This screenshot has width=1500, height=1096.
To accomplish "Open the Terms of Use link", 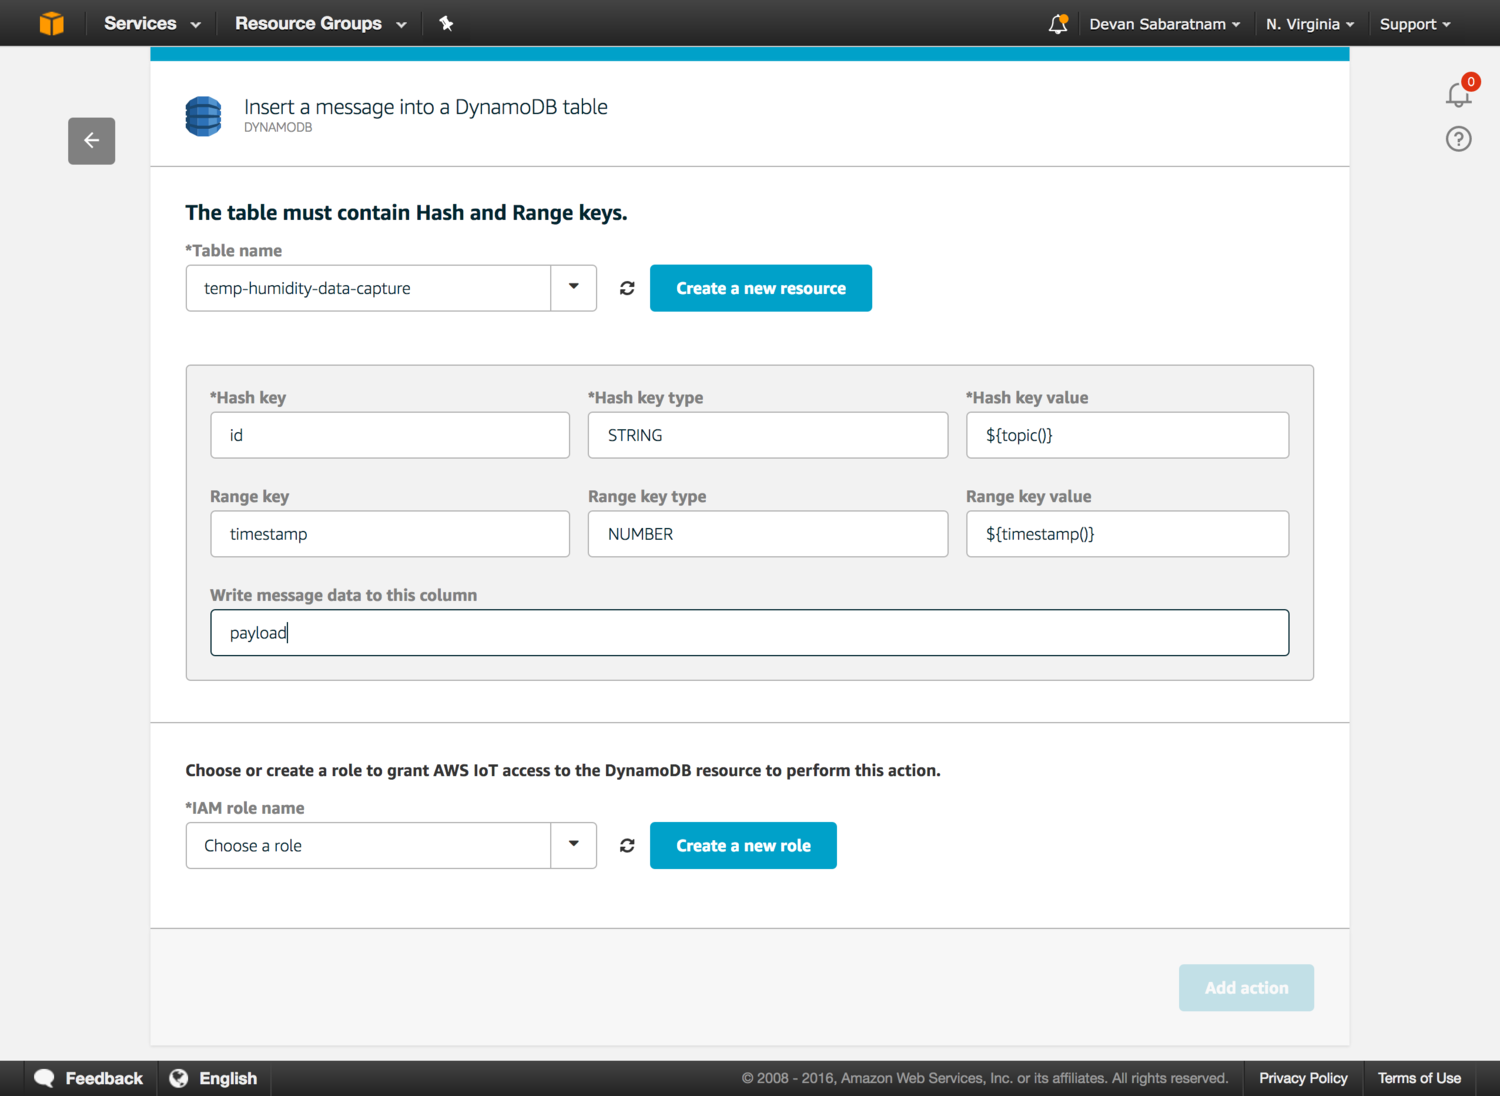I will (x=1419, y=1078).
